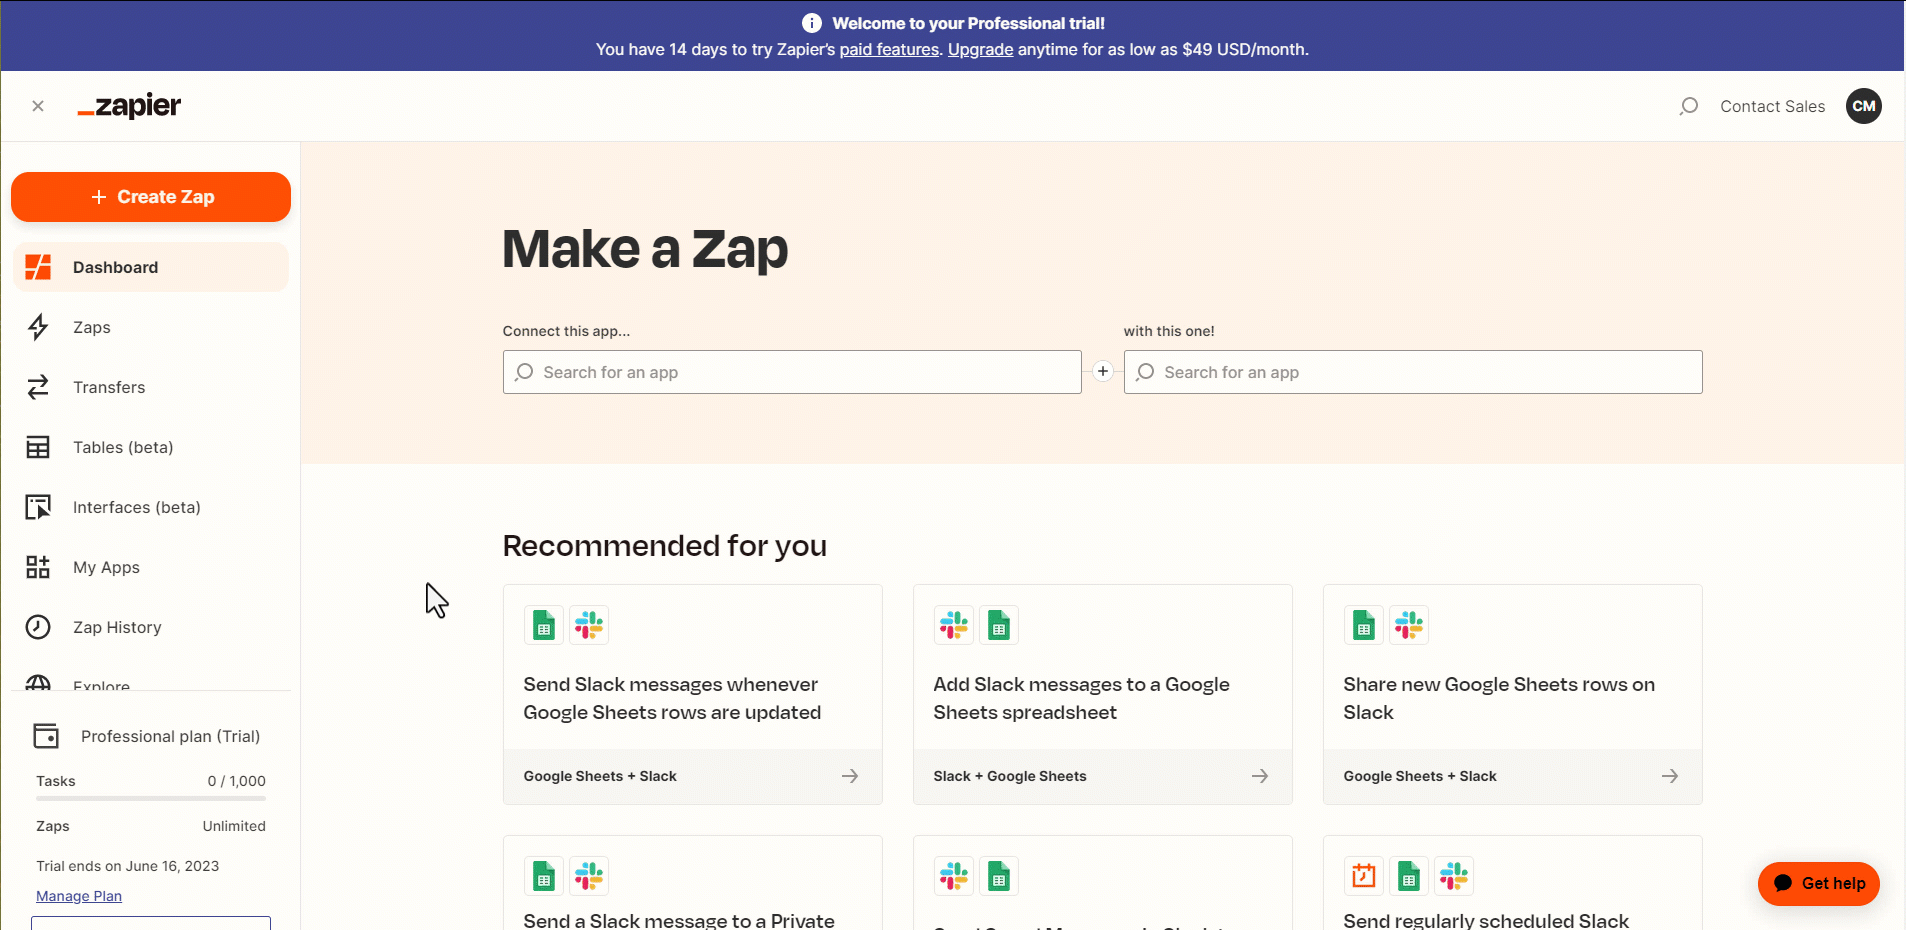Click Contact Sales in the header

1772,106
